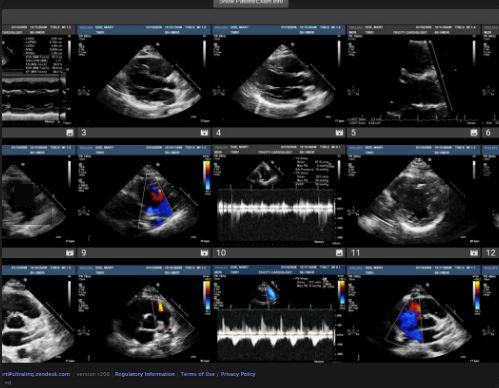Image resolution: width=499 pixels, height=388 pixels.
Task: Open the partially visible thumbnail number 12
Action: pos(491,196)
